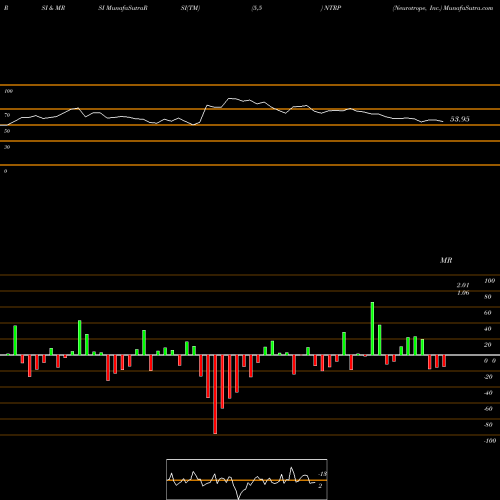Click the MR panel title label
Image resolution: width=500 pixels, height=500 pixels.
(x=446, y=260)
